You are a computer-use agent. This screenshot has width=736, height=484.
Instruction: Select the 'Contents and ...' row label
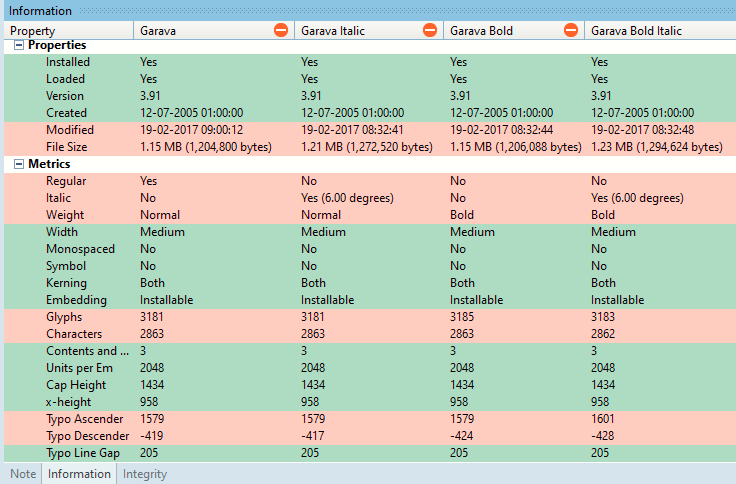pyautogui.click(x=87, y=351)
